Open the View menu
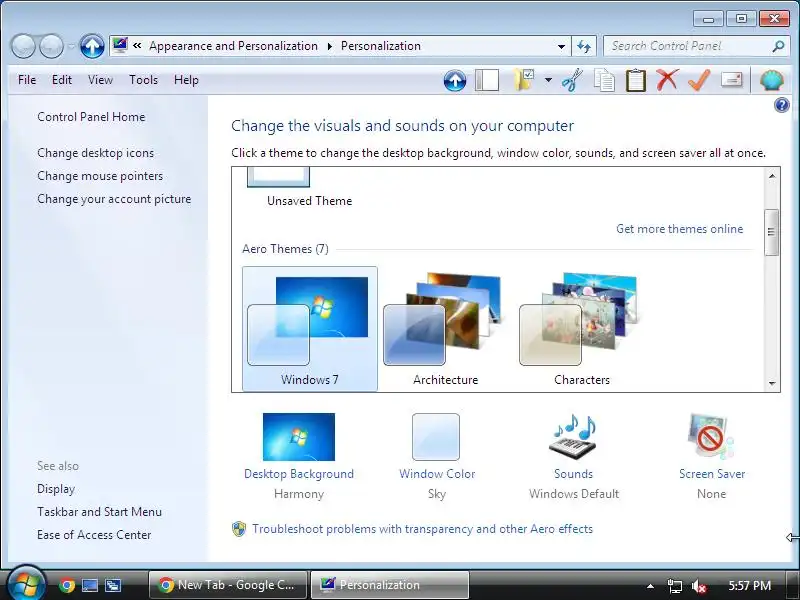This screenshot has height=600, width=800. (x=100, y=80)
